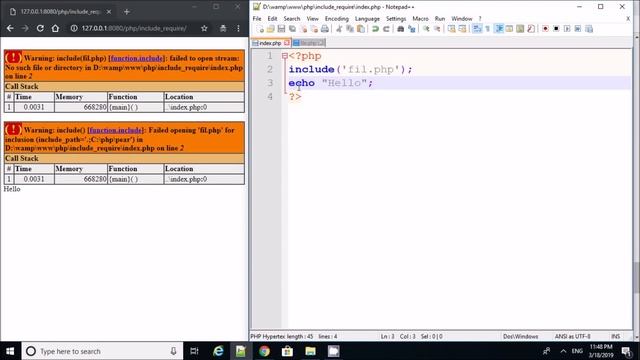This screenshot has height=360, width=640.
Task: Open the Settings menu
Action: coord(396,19)
